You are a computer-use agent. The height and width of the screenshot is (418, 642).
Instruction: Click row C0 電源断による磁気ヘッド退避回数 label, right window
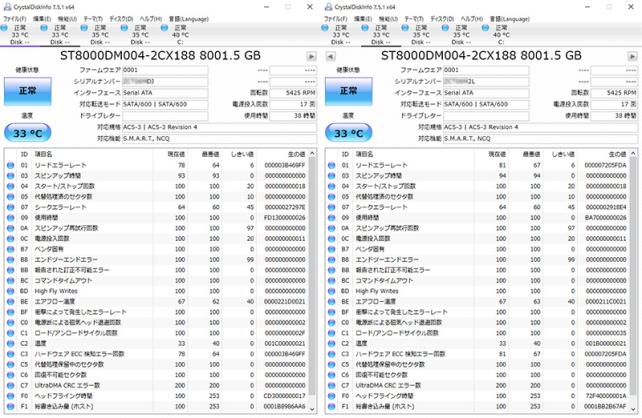click(x=399, y=323)
